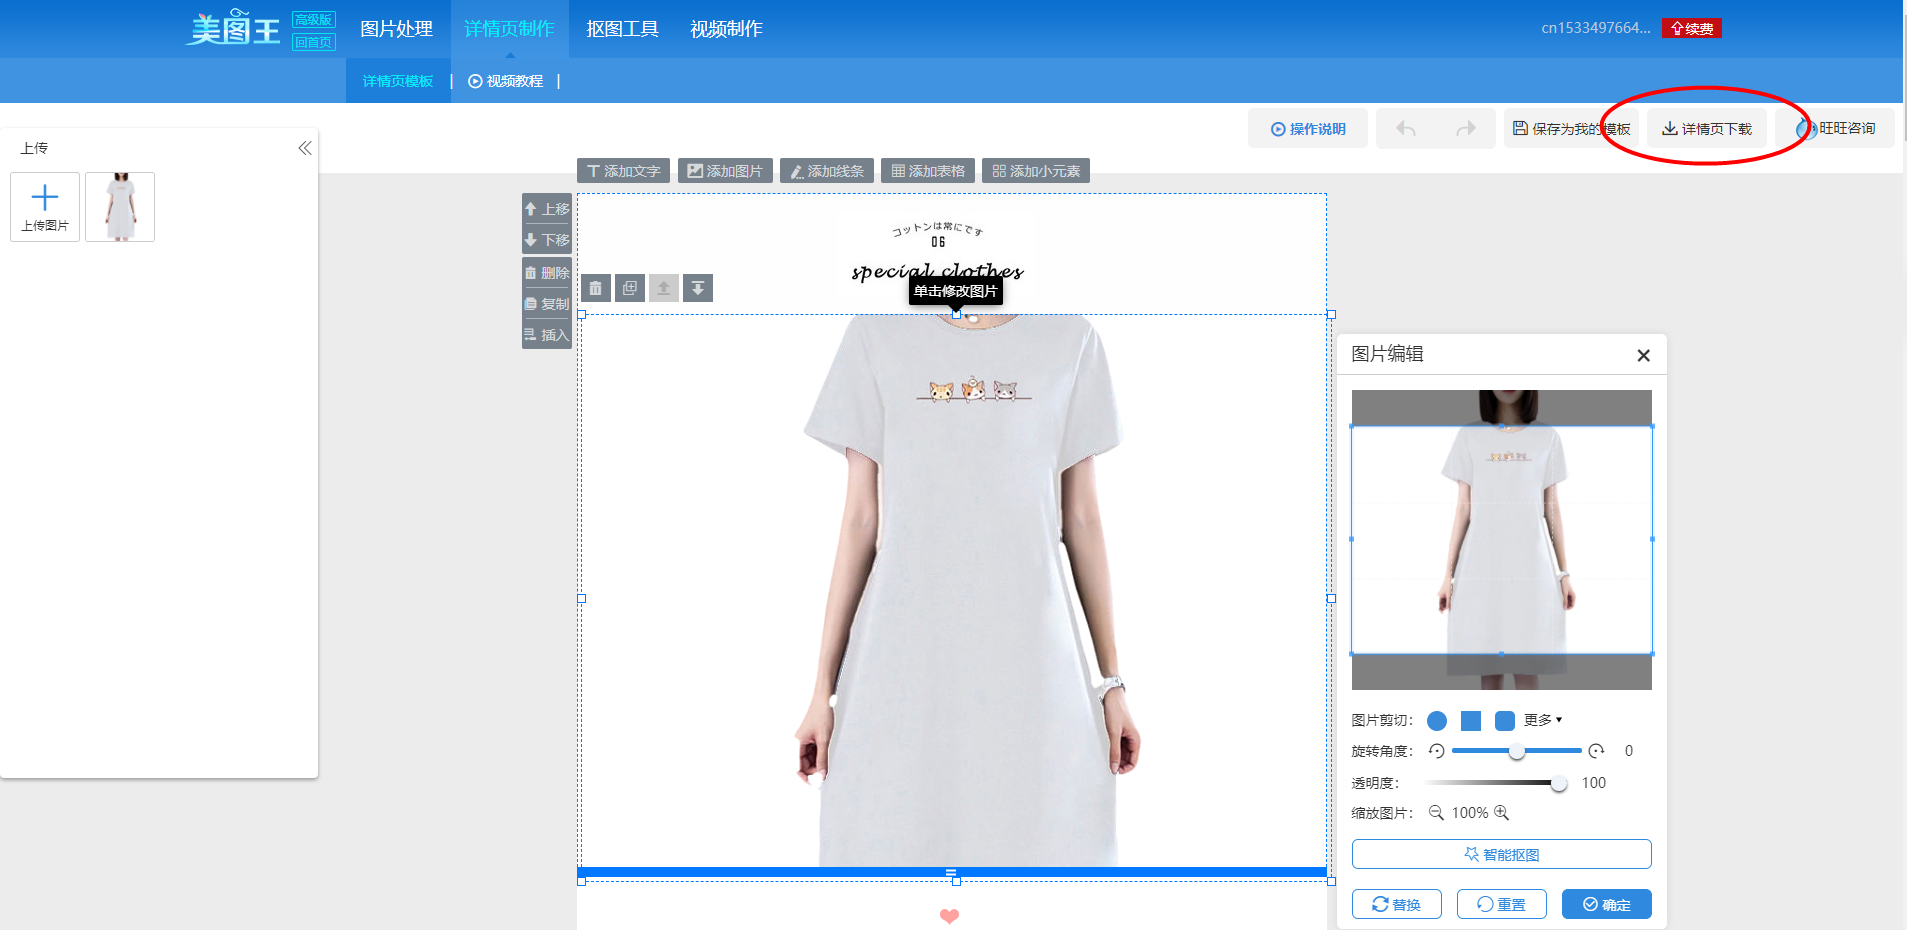1907x930 pixels.
Task: Click the zoom out magnifier icon
Action: tap(1436, 813)
